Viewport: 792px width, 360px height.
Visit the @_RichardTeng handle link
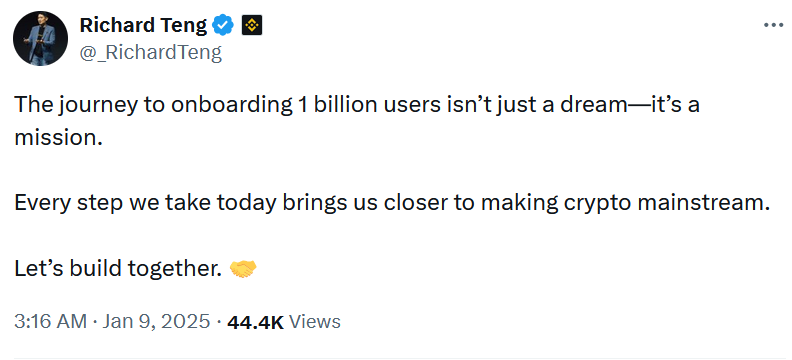click(151, 52)
